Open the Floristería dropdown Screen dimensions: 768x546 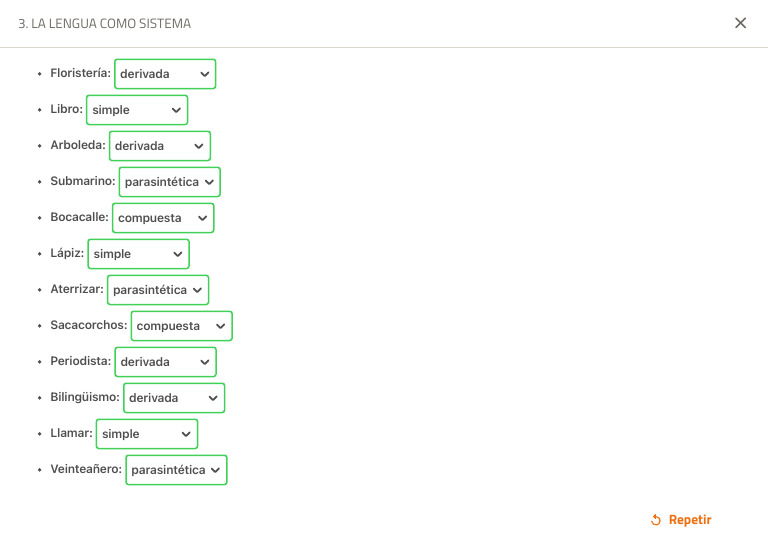coord(165,74)
